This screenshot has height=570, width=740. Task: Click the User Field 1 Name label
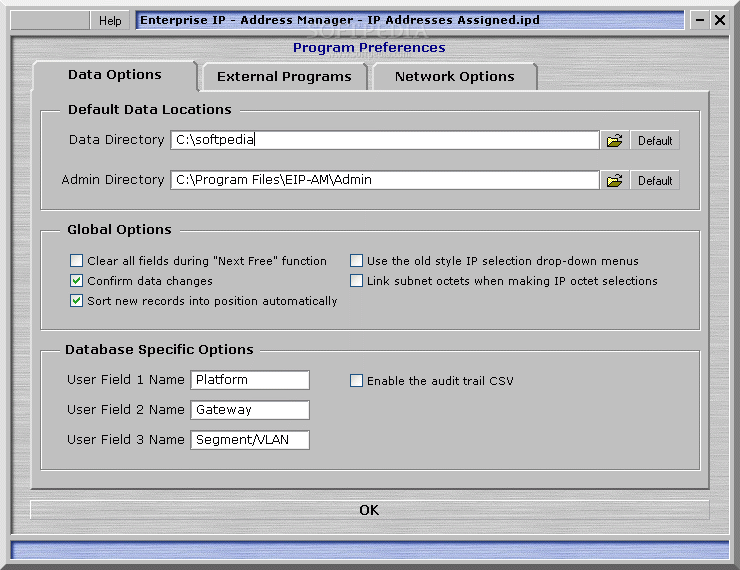126,380
